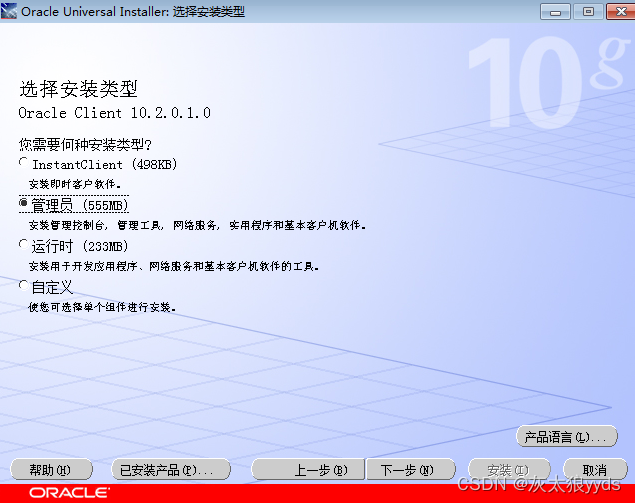
Task: Click the 您需要何种安装类型? question text
Action: coord(85,144)
